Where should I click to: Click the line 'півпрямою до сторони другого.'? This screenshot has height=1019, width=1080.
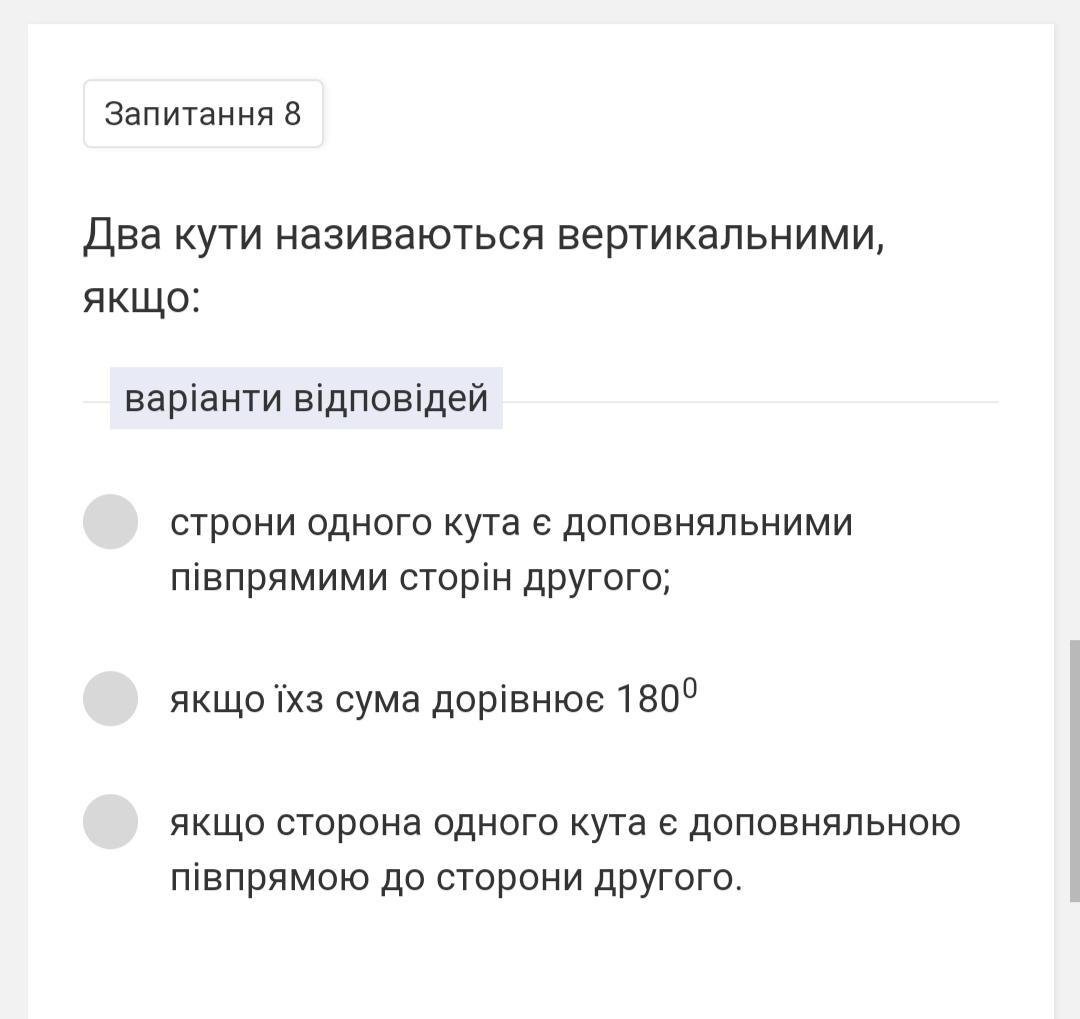(x=456, y=878)
